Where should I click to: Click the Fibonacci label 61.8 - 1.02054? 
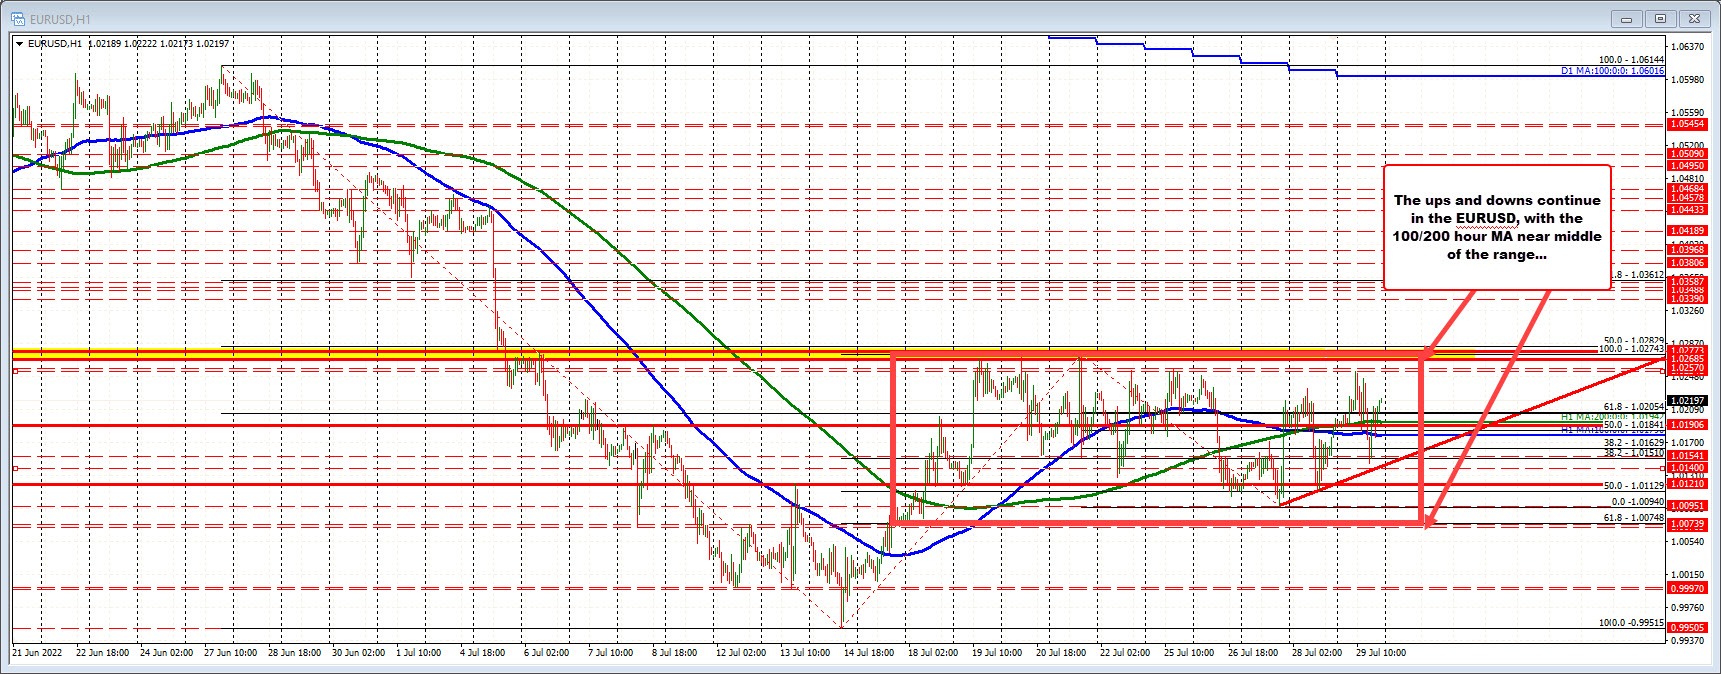1634,407
